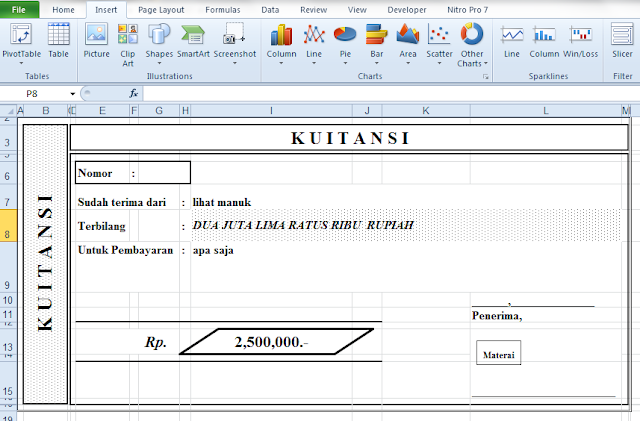Image resolution: width=640 pixels, height=421 pixels.
Task: Open the Clip Art pane
Action: point(128,45)
